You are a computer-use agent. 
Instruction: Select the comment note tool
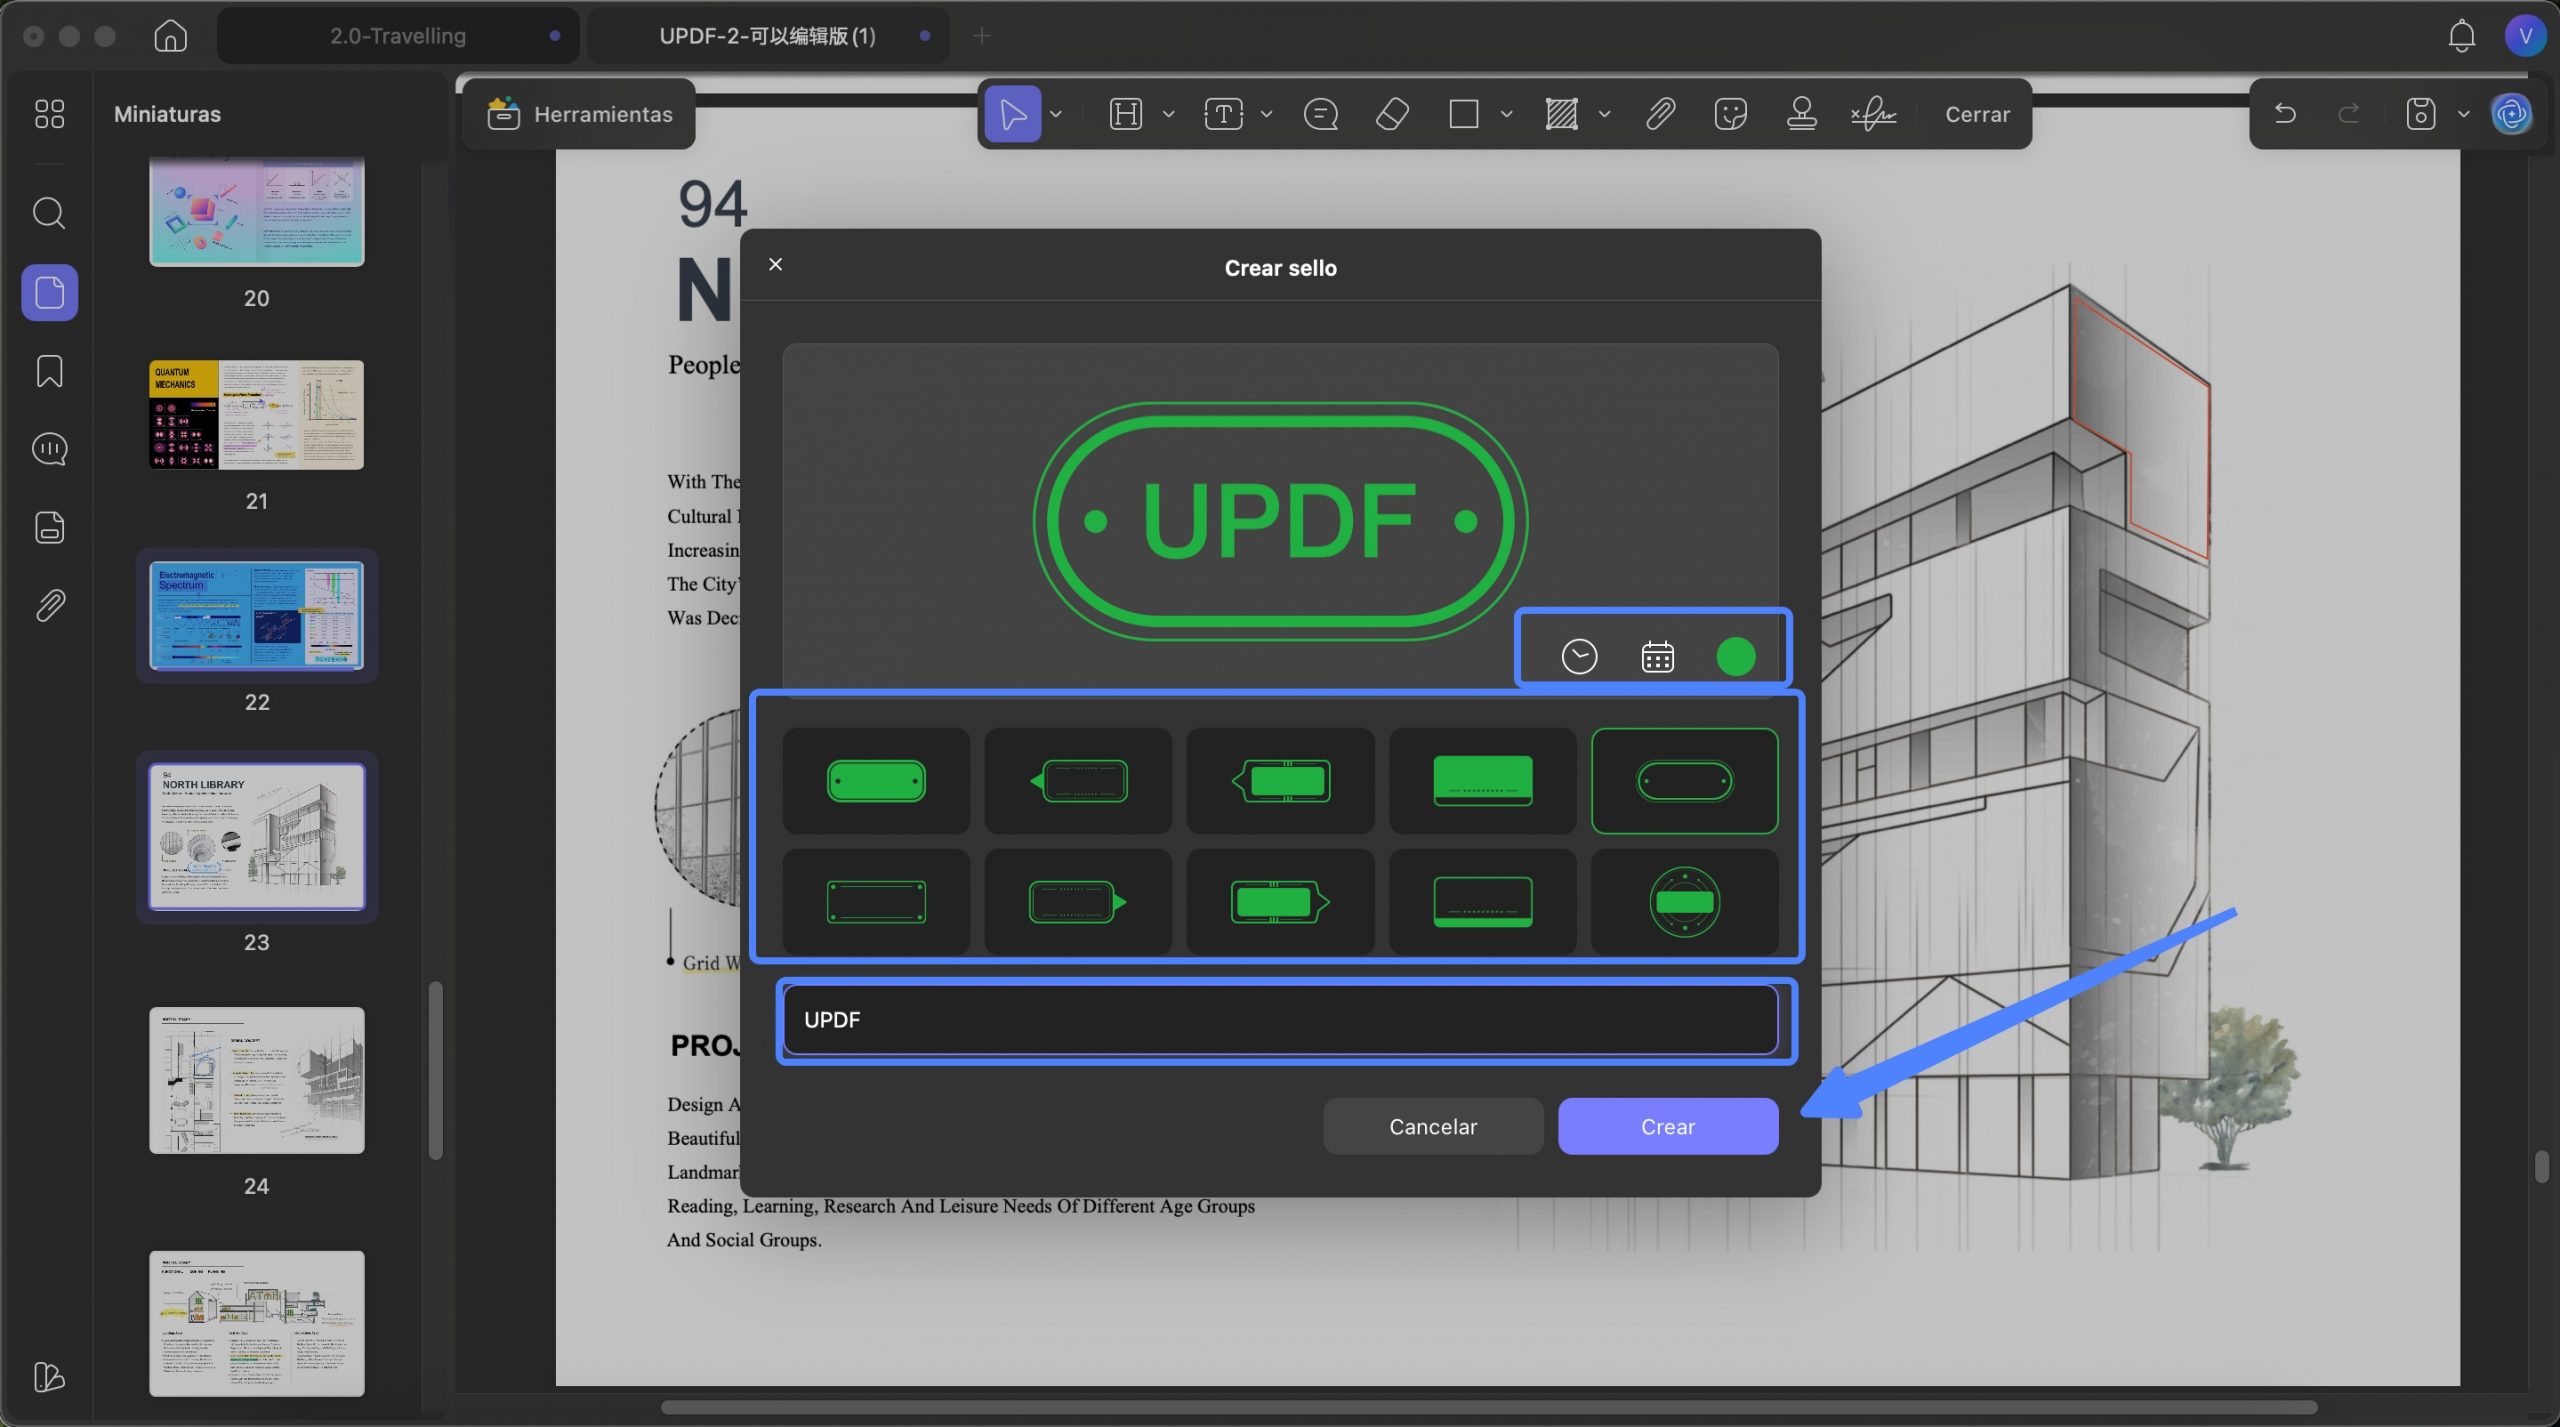[x=1320, y=114]
